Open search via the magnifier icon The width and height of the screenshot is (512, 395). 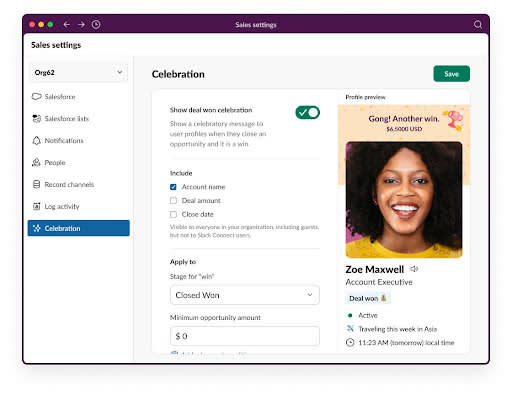tap(478, 24)
